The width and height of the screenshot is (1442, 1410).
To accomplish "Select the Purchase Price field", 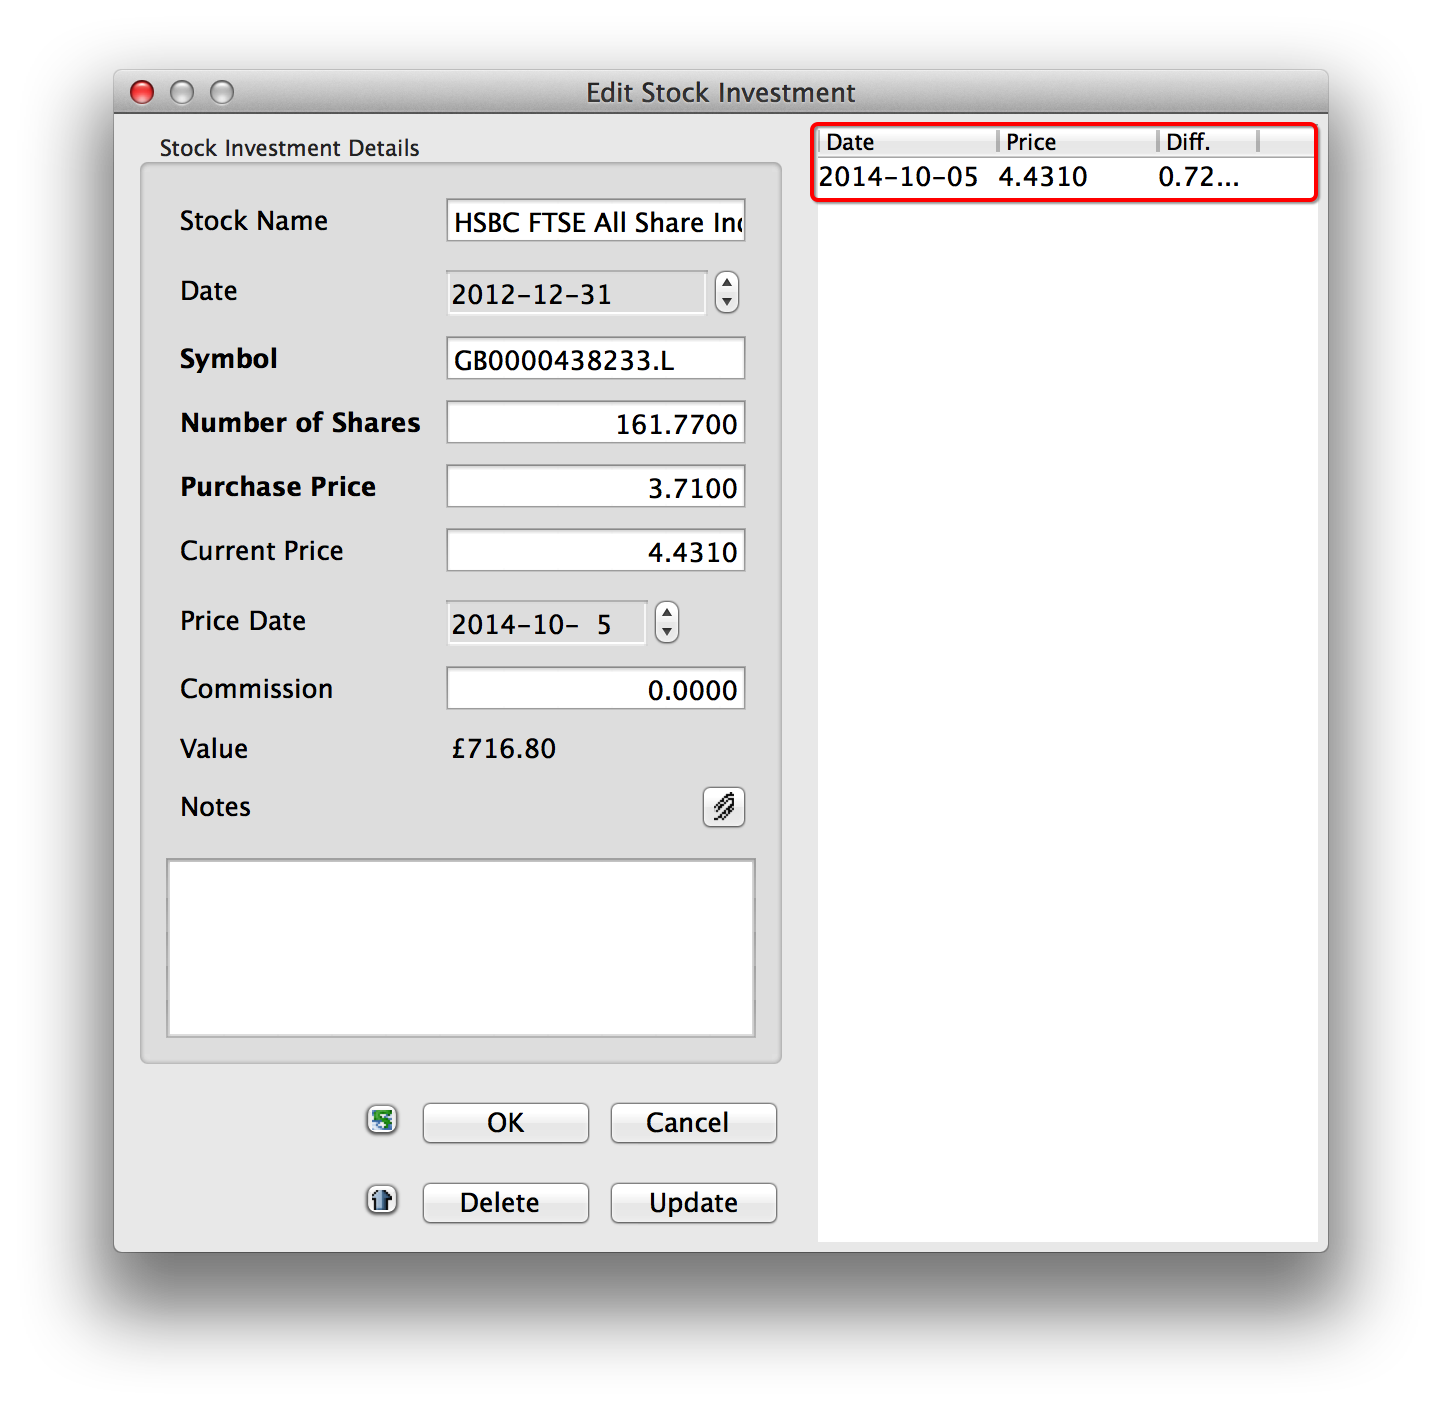I will coord(595,487).
